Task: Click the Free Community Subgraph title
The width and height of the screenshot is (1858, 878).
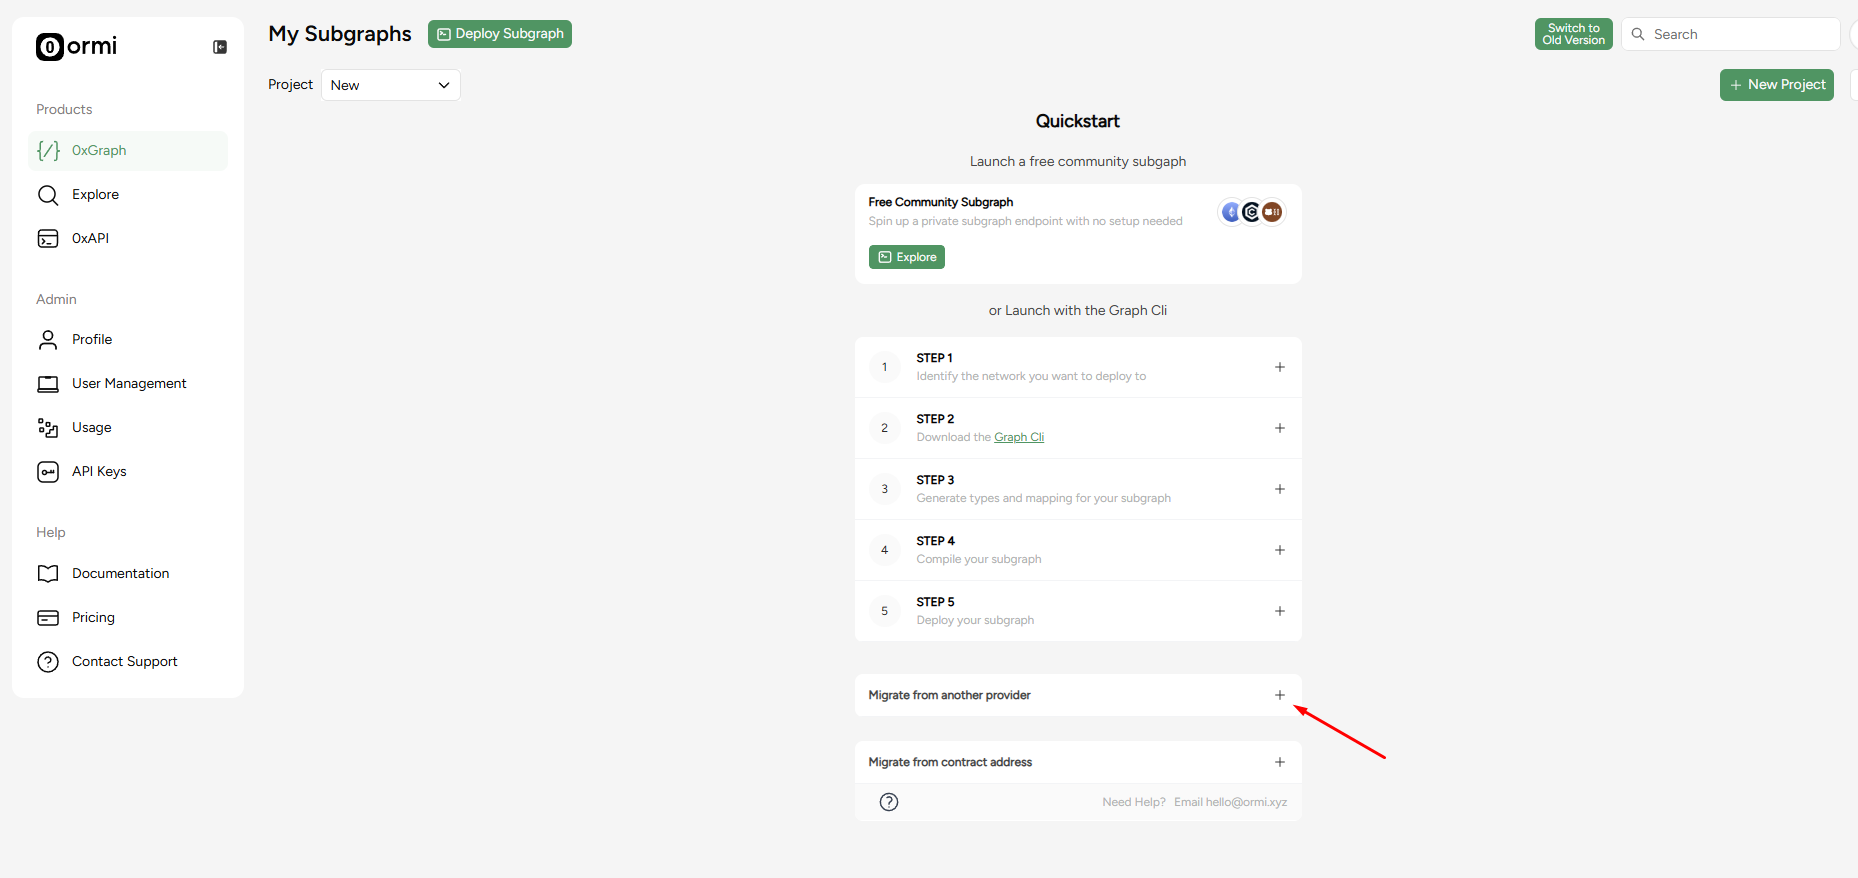Action: point(941,202)
